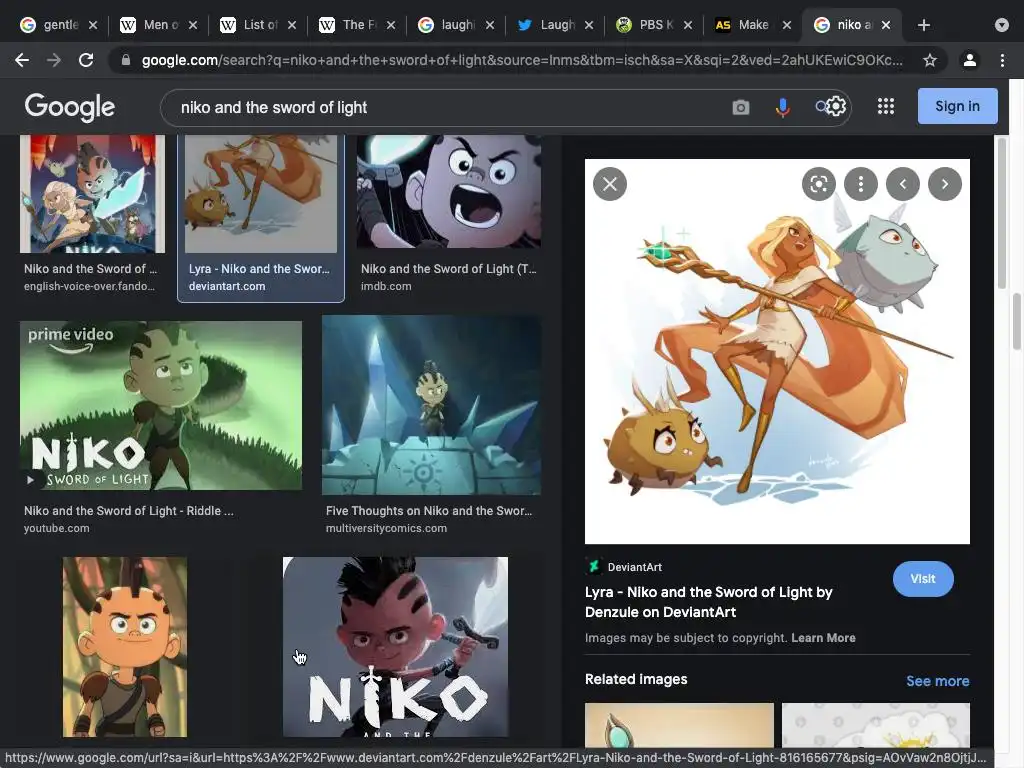Click the page vertical scrollbar thumb
Image resolution: width=1024 pixels, height=768 pixels.
click(x=1017, y=322)
